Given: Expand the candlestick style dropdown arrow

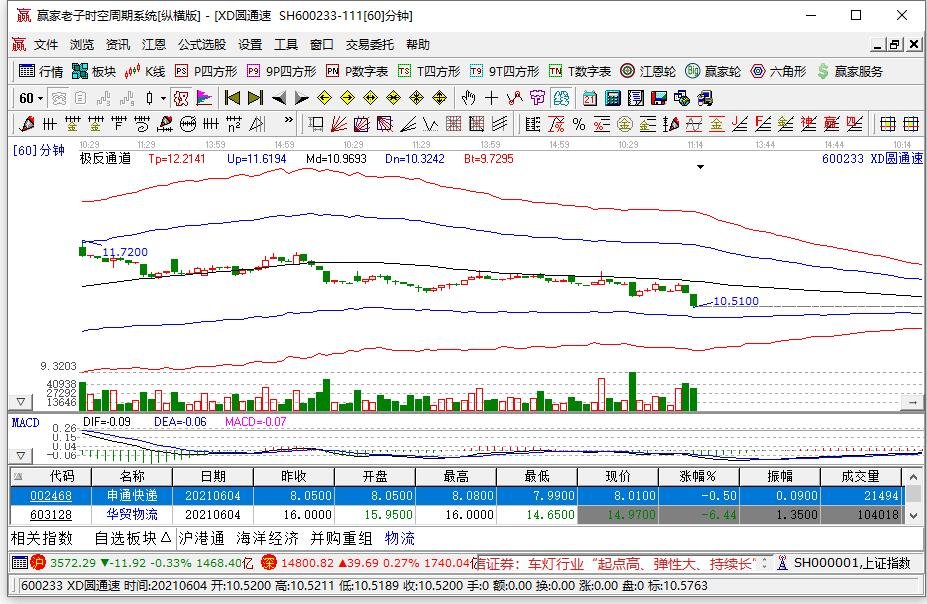Looking at the screenshot, I should 163,99.
